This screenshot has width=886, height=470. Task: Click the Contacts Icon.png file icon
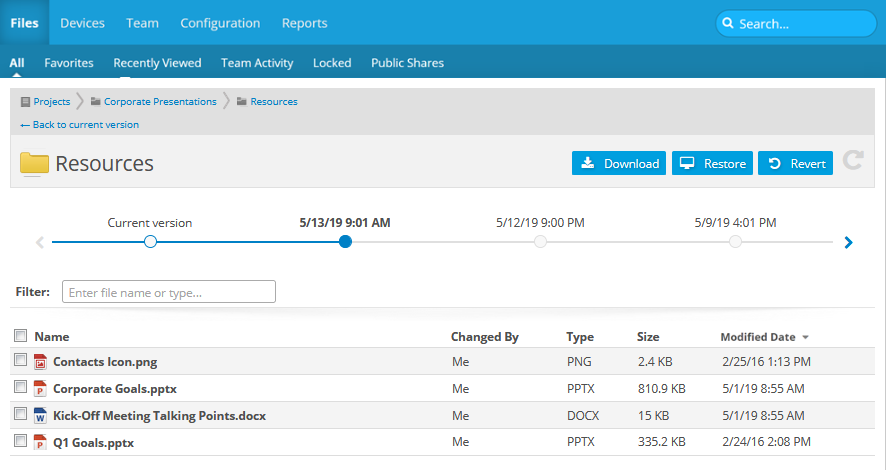point(41,361)
